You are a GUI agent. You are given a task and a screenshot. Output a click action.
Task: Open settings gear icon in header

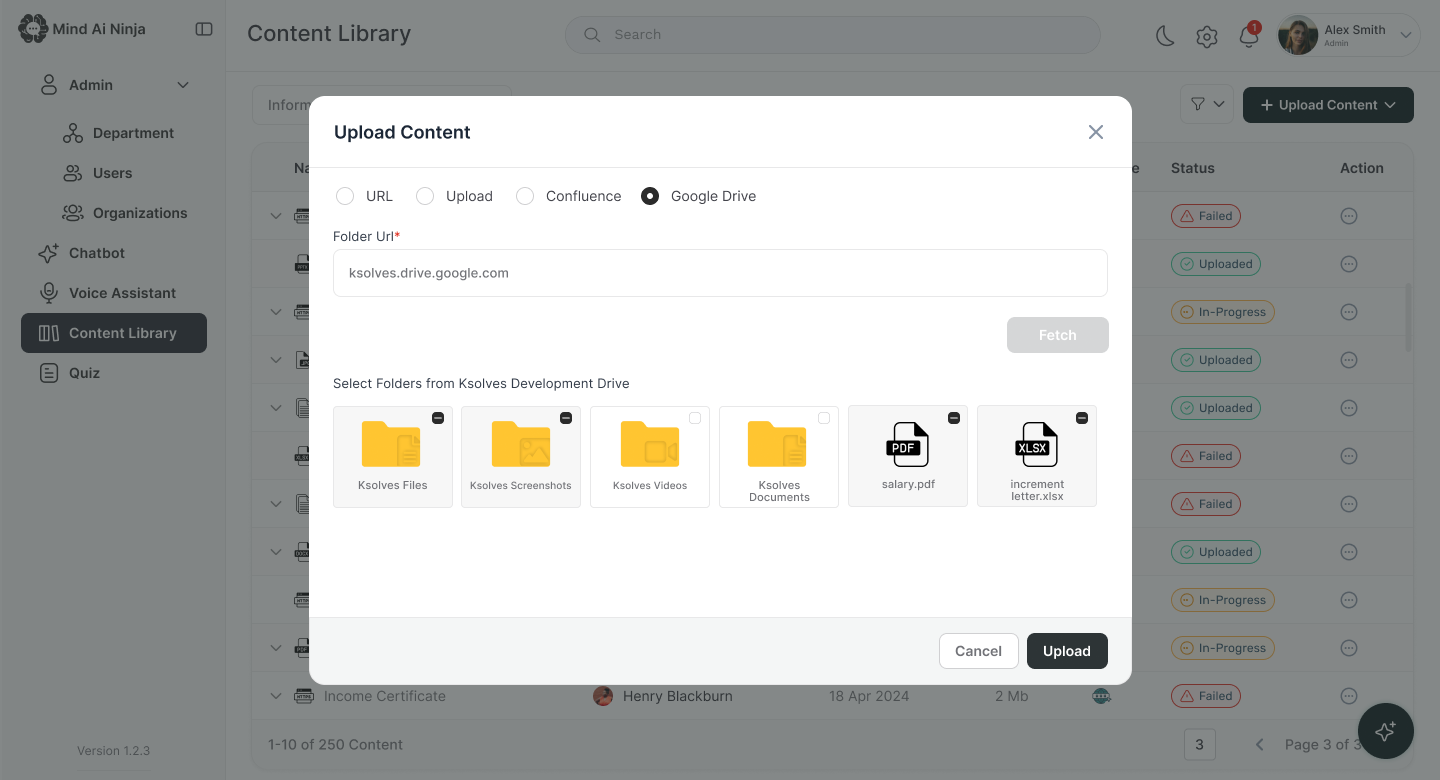(x=1207, y=37)
